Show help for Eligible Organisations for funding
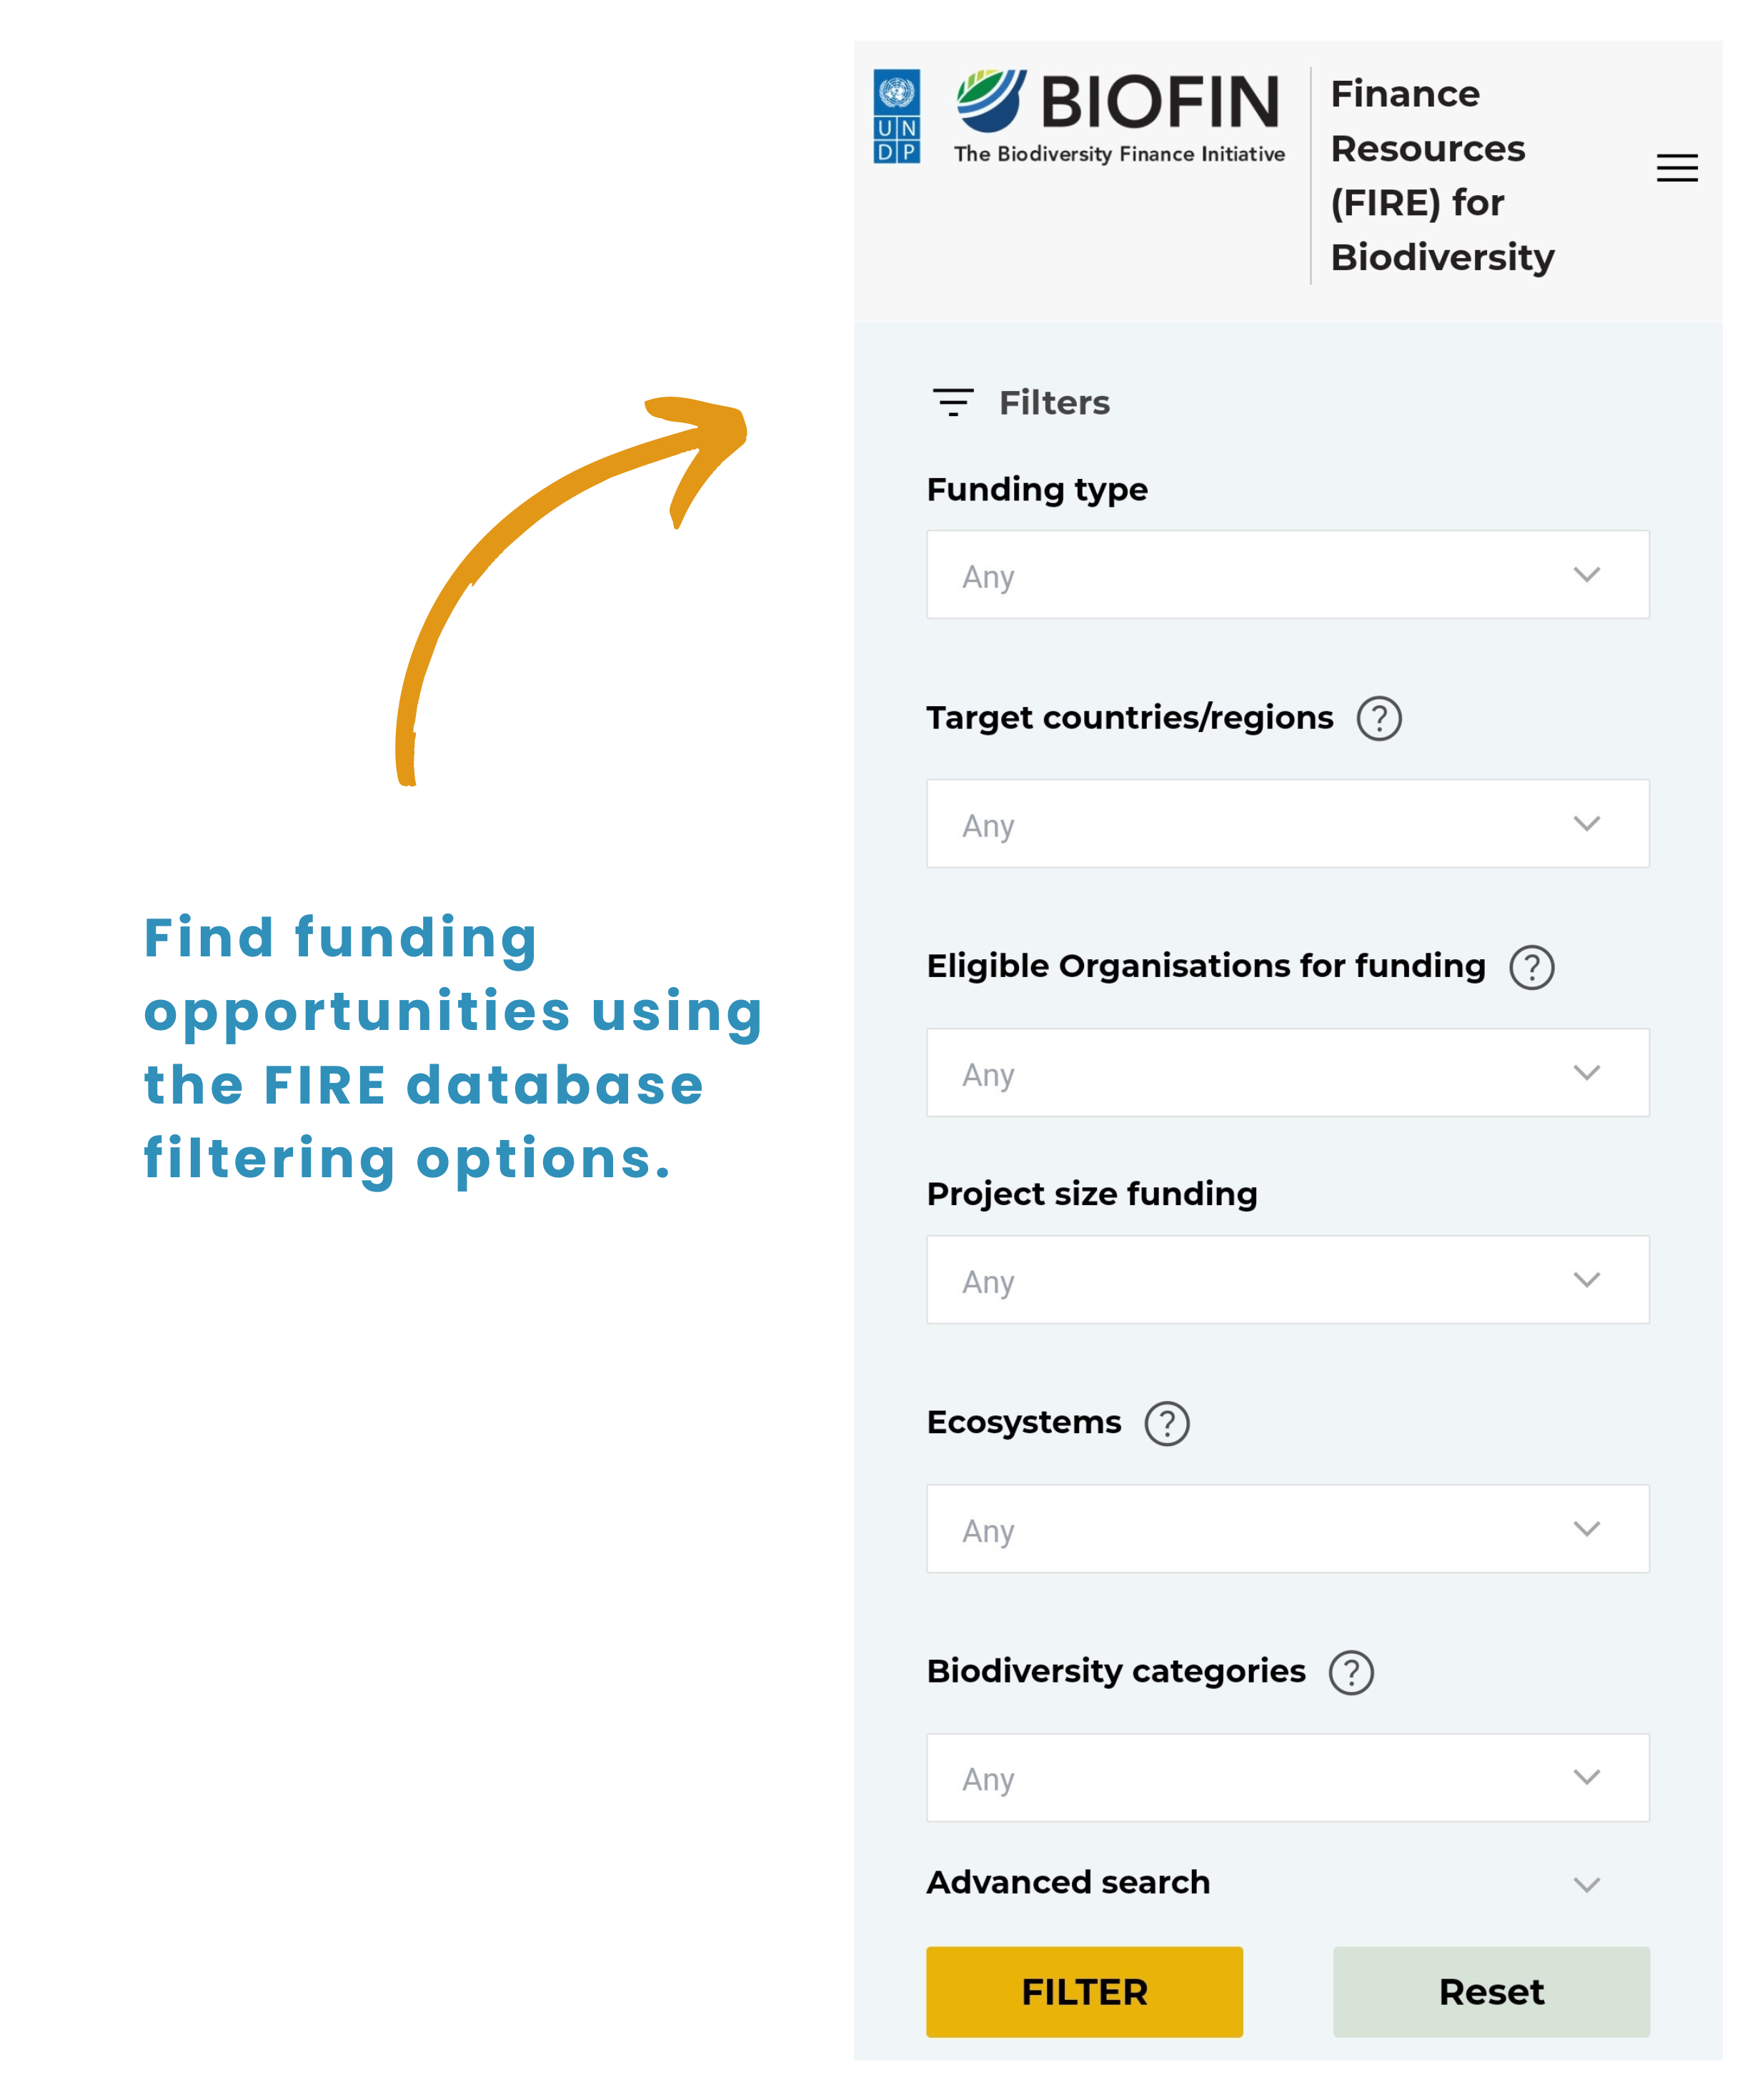 coord(1531,967)
